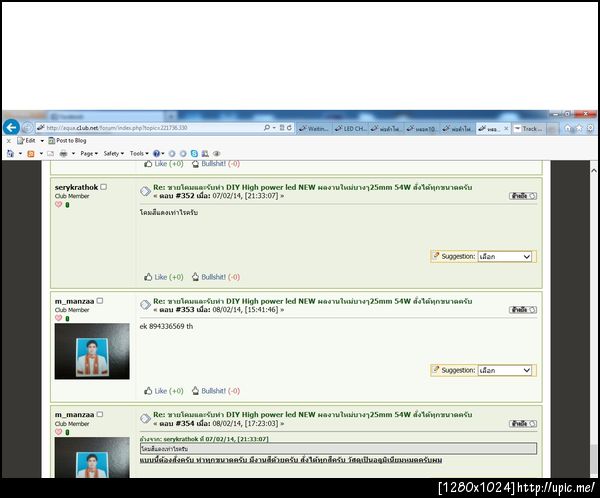Click thumbs-up Like icon on post #352
The height and width of the screenshot is (498, 600).
pyautogui.click(x=148, y=277)
